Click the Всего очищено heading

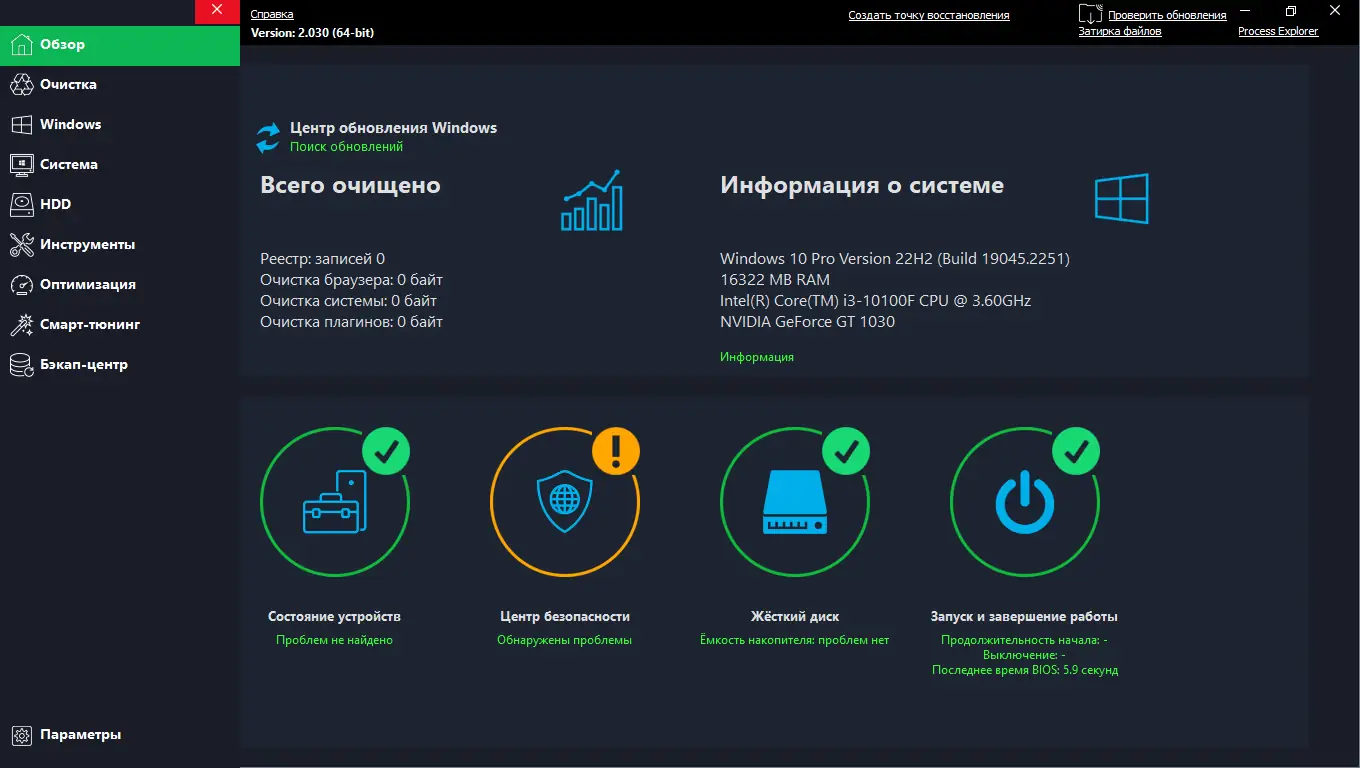click(350, 185)
